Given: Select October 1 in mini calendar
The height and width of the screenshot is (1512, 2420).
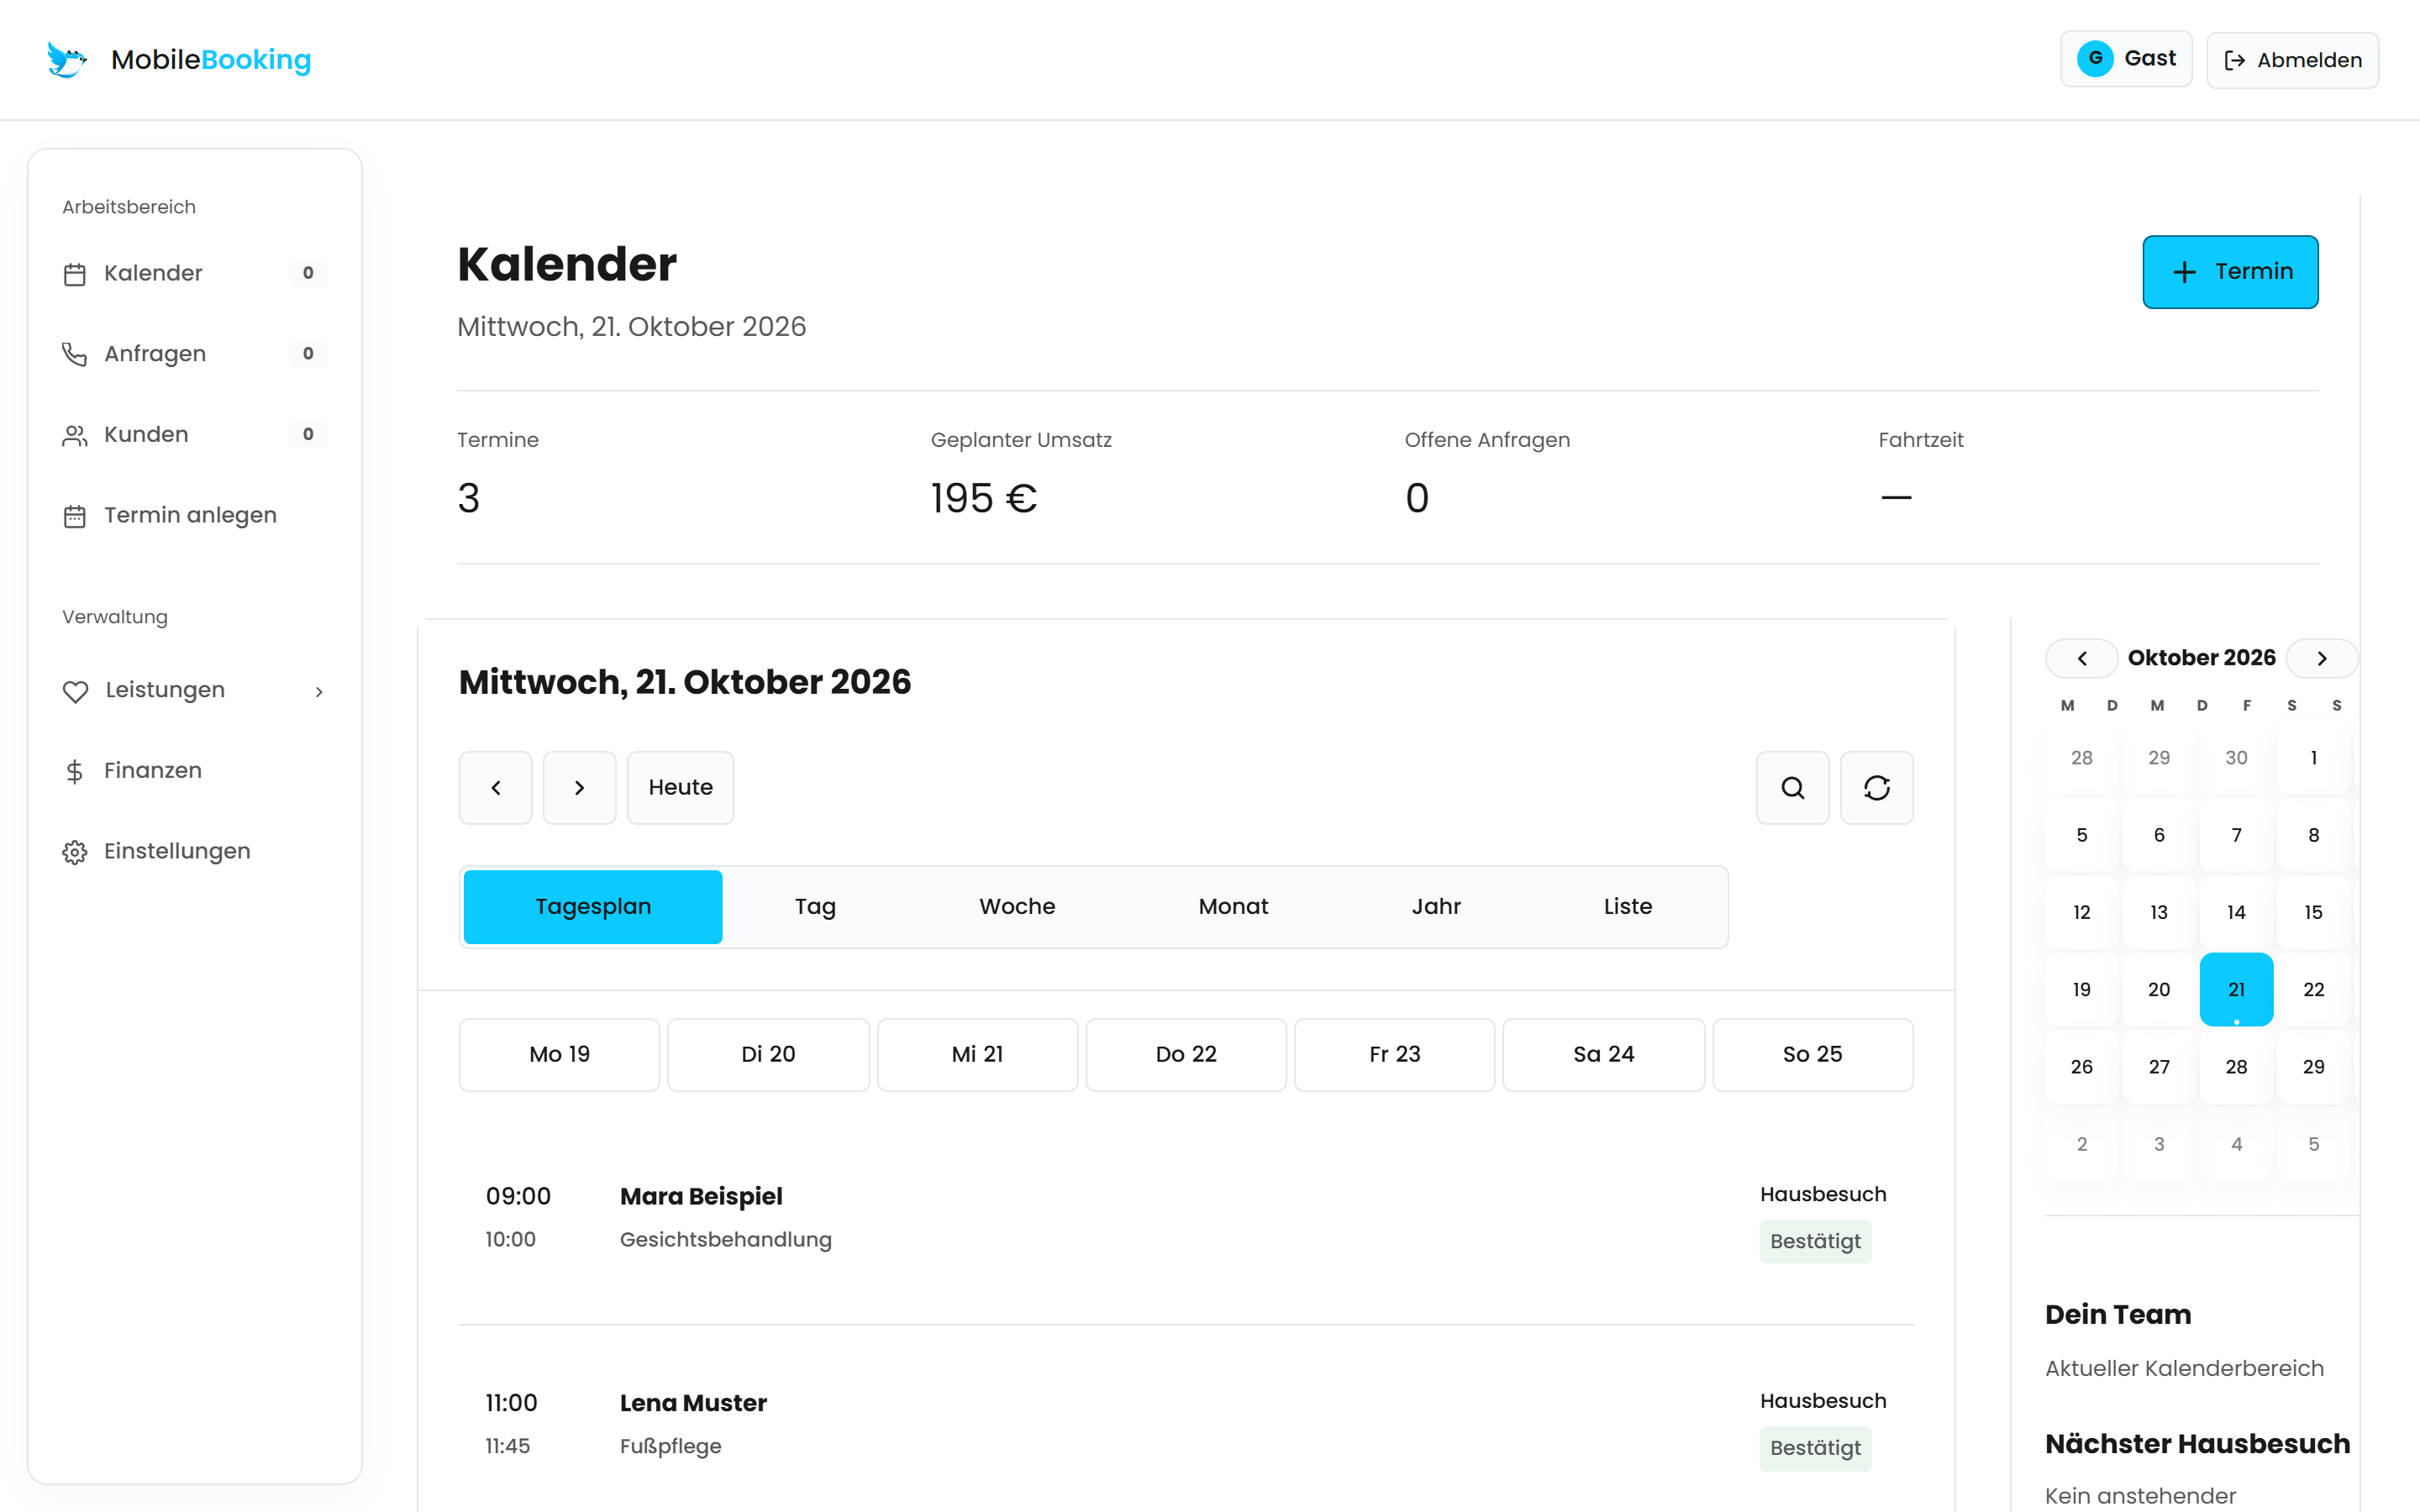Looking at the screenshot, I should [x=2313, y=758].
